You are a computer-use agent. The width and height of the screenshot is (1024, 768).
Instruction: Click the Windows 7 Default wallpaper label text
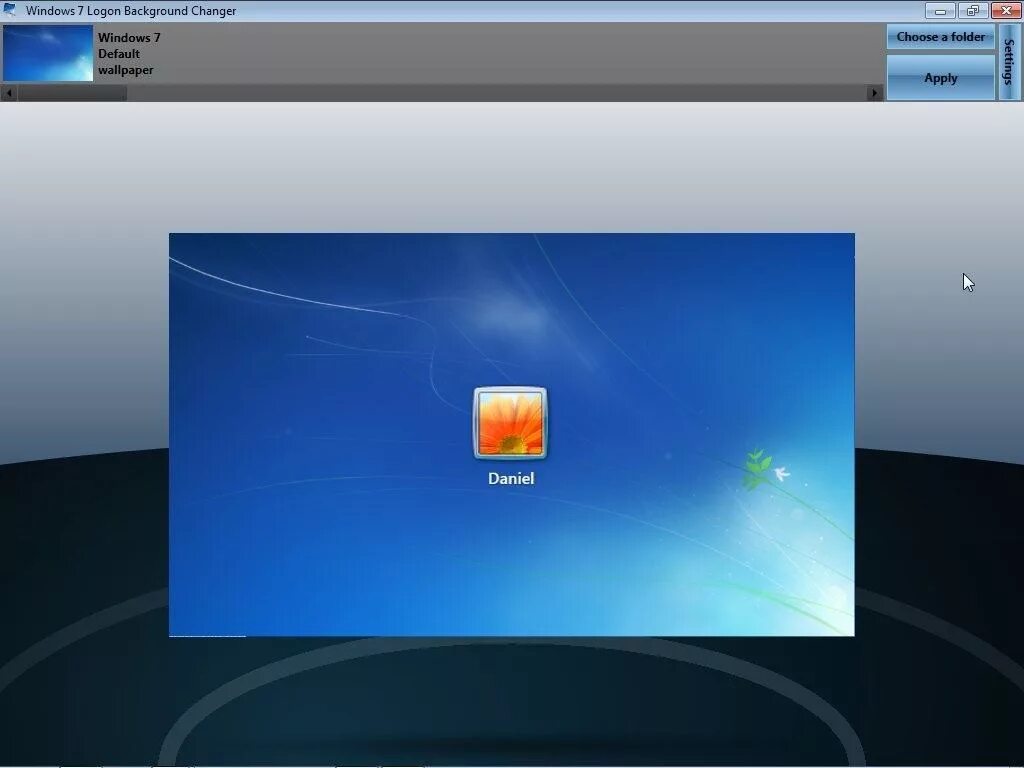129,54
